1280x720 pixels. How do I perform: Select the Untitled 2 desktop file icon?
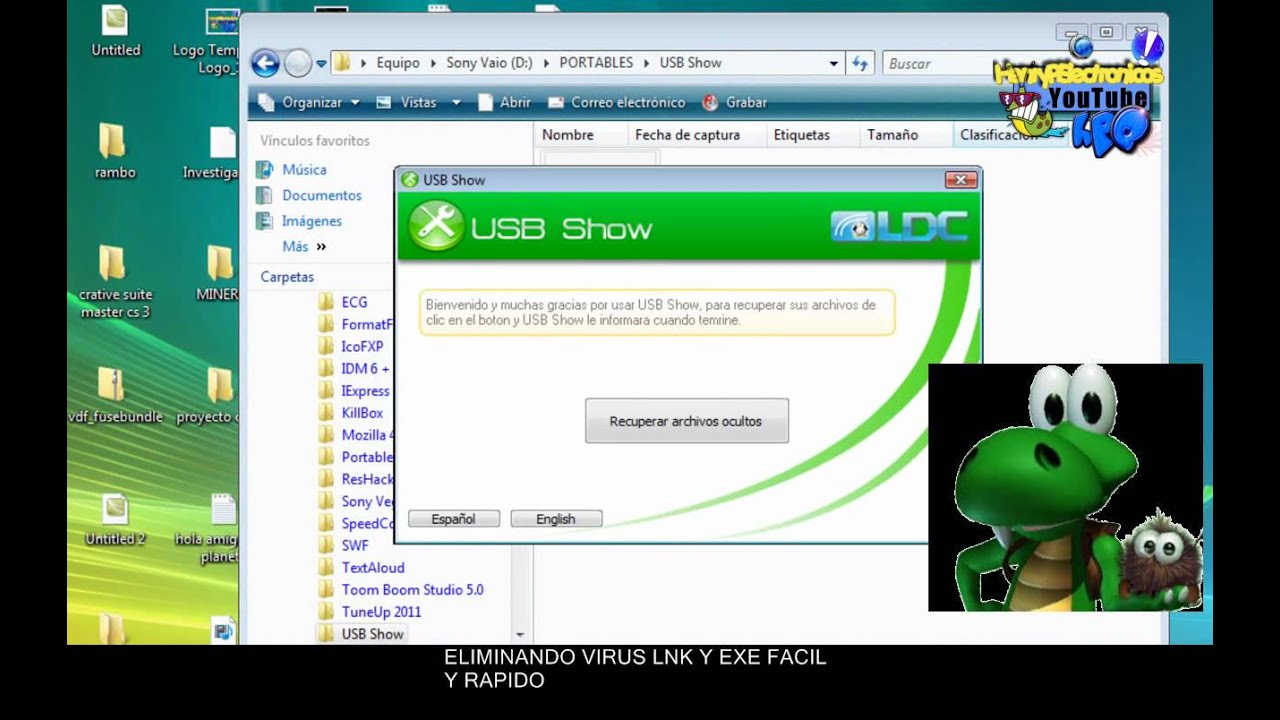[115, 520]
